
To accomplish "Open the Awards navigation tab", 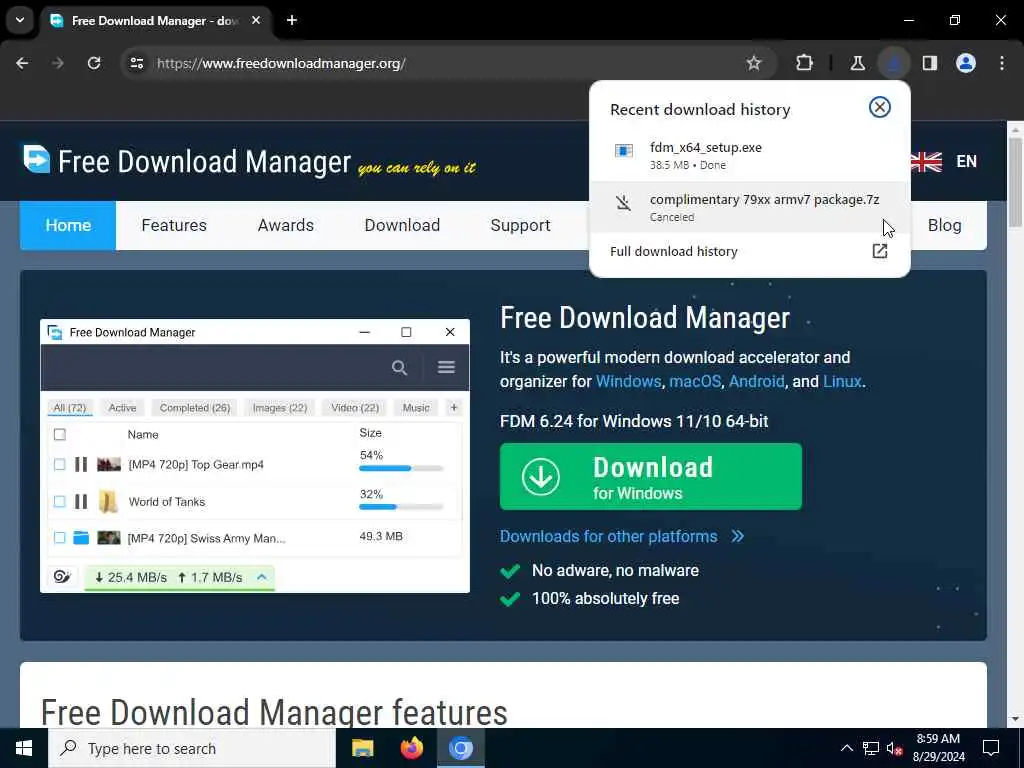I will coord(285,225).
